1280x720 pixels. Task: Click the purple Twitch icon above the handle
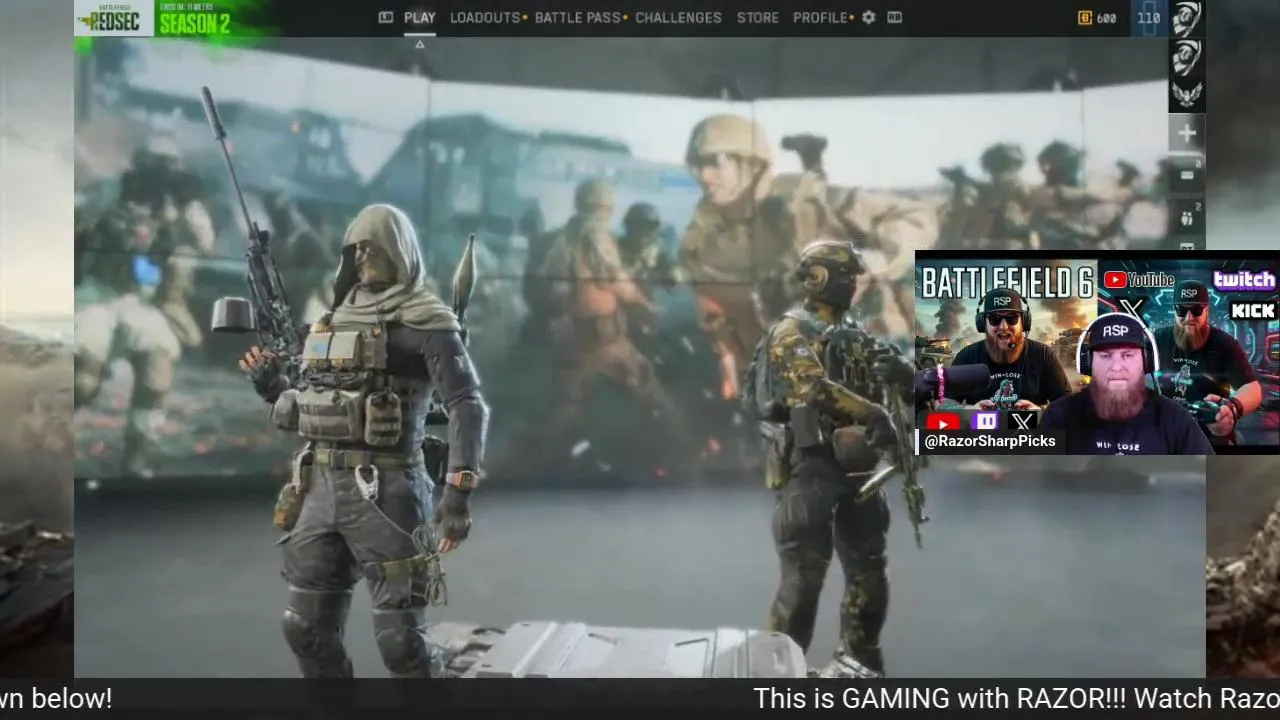coord(985,421)
